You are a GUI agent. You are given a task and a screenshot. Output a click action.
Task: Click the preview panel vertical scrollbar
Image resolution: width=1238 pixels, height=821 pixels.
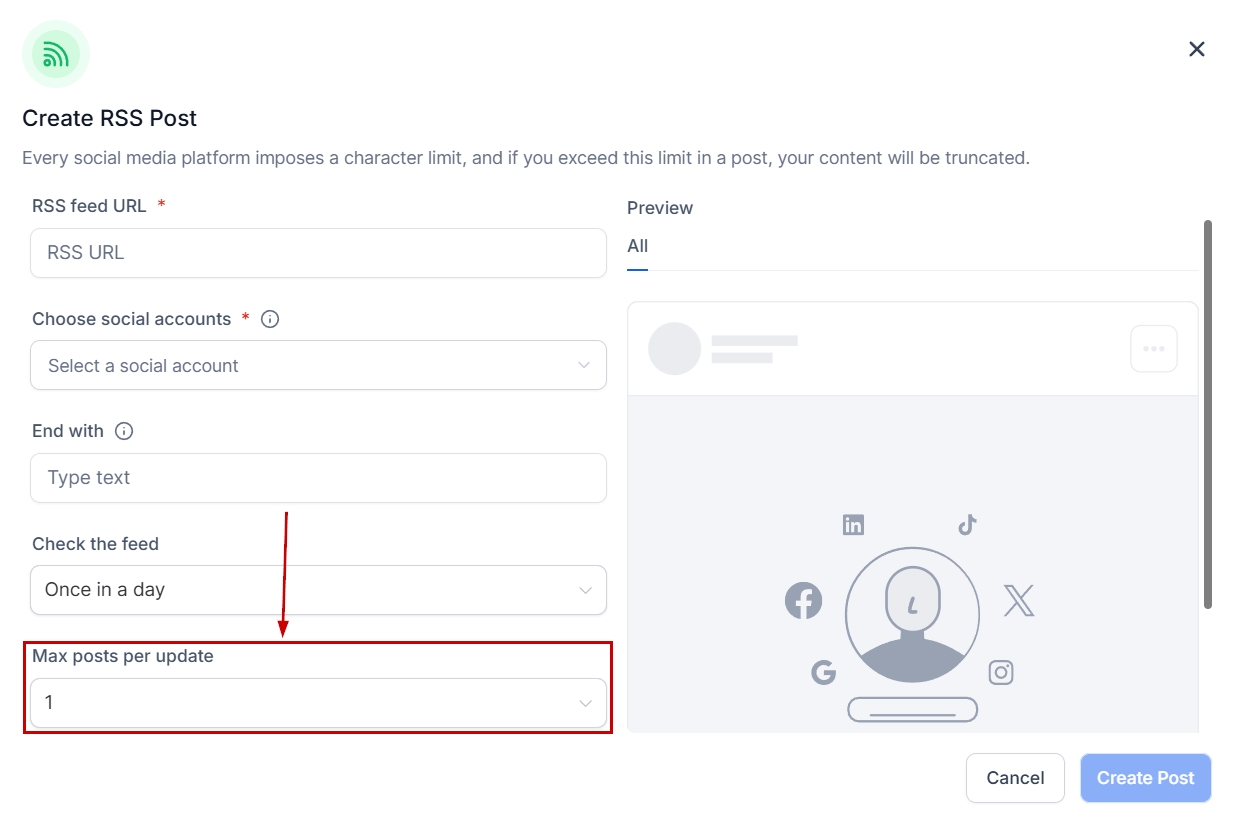click(x=1208, y=413)
